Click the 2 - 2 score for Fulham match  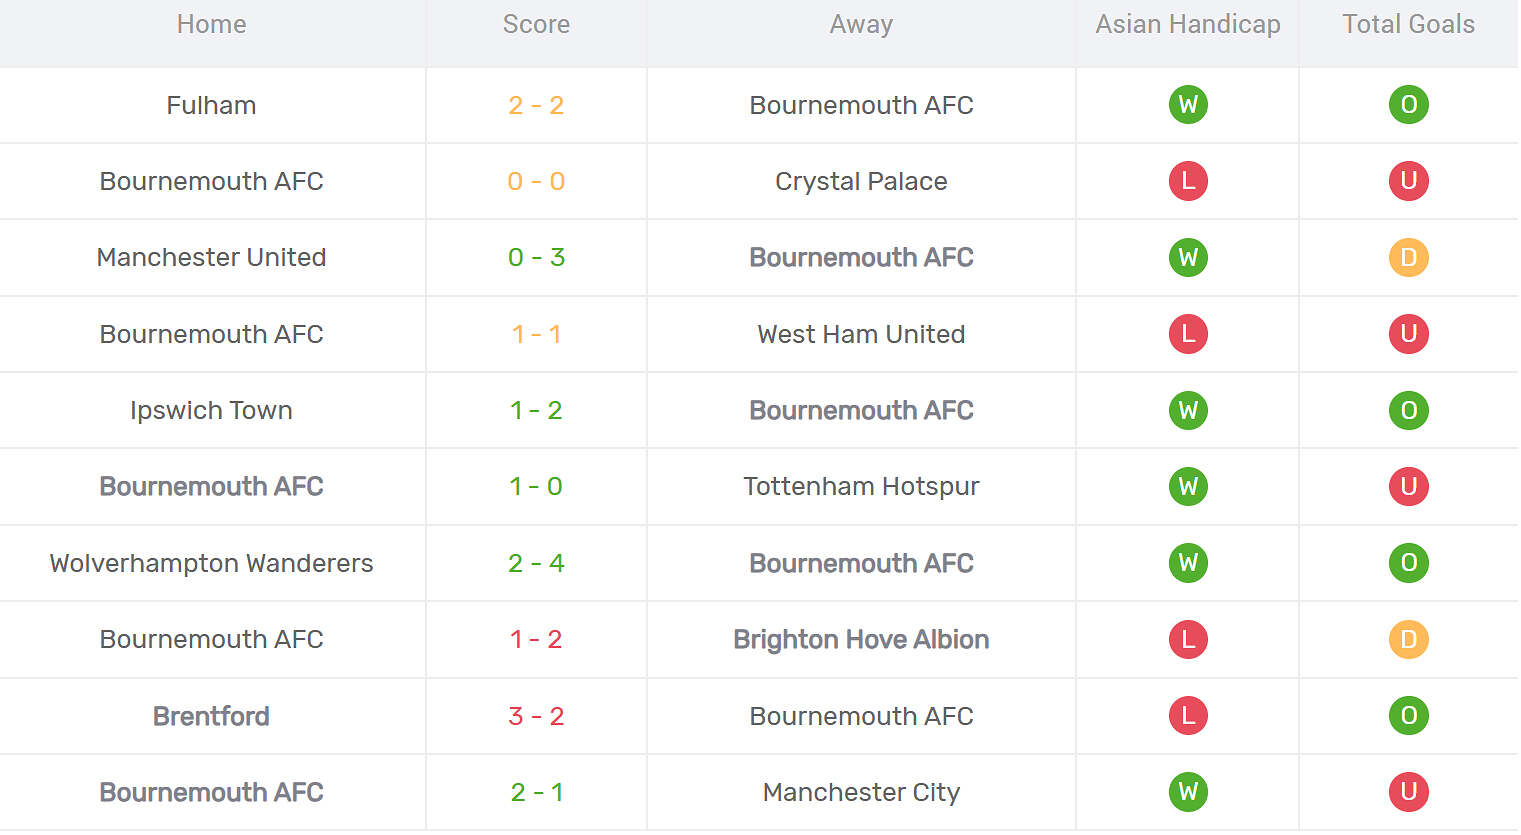(x=536, y=105)
